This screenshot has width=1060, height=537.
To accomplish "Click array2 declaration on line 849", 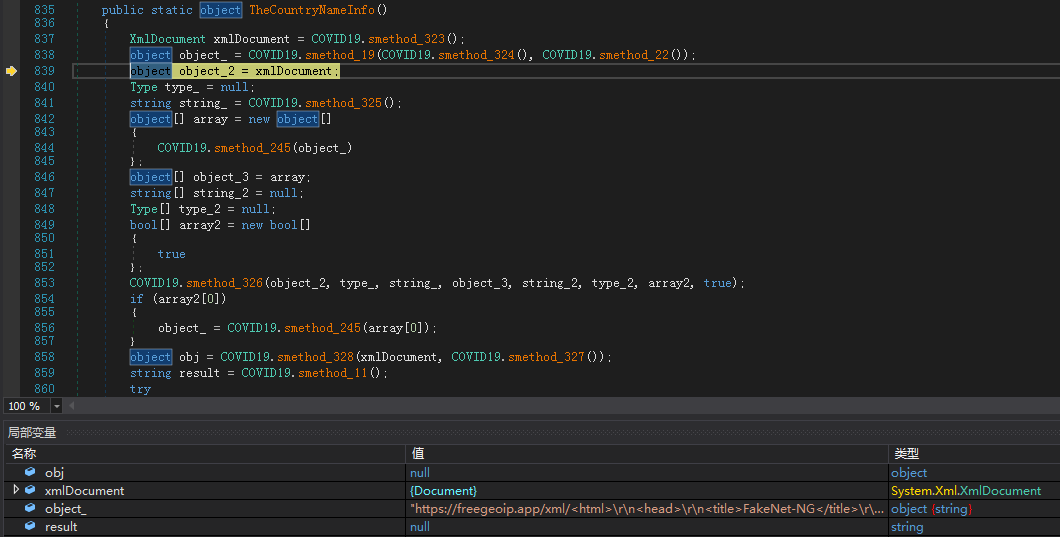I will tap(200, 225).
